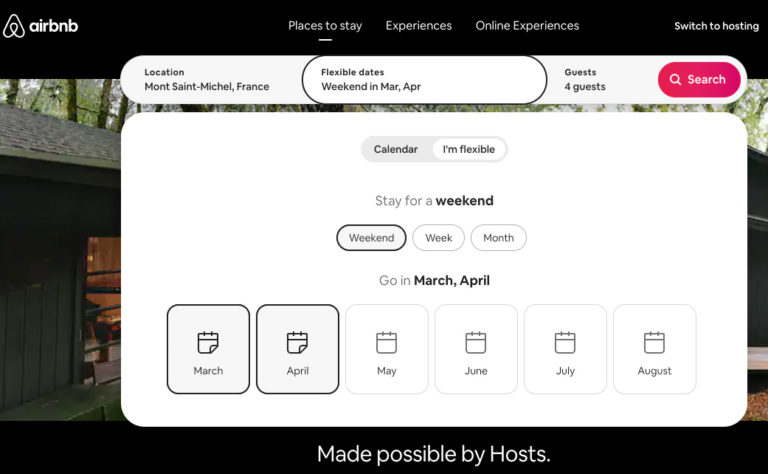Choose the Weekend stay length pill

[371, 237]
